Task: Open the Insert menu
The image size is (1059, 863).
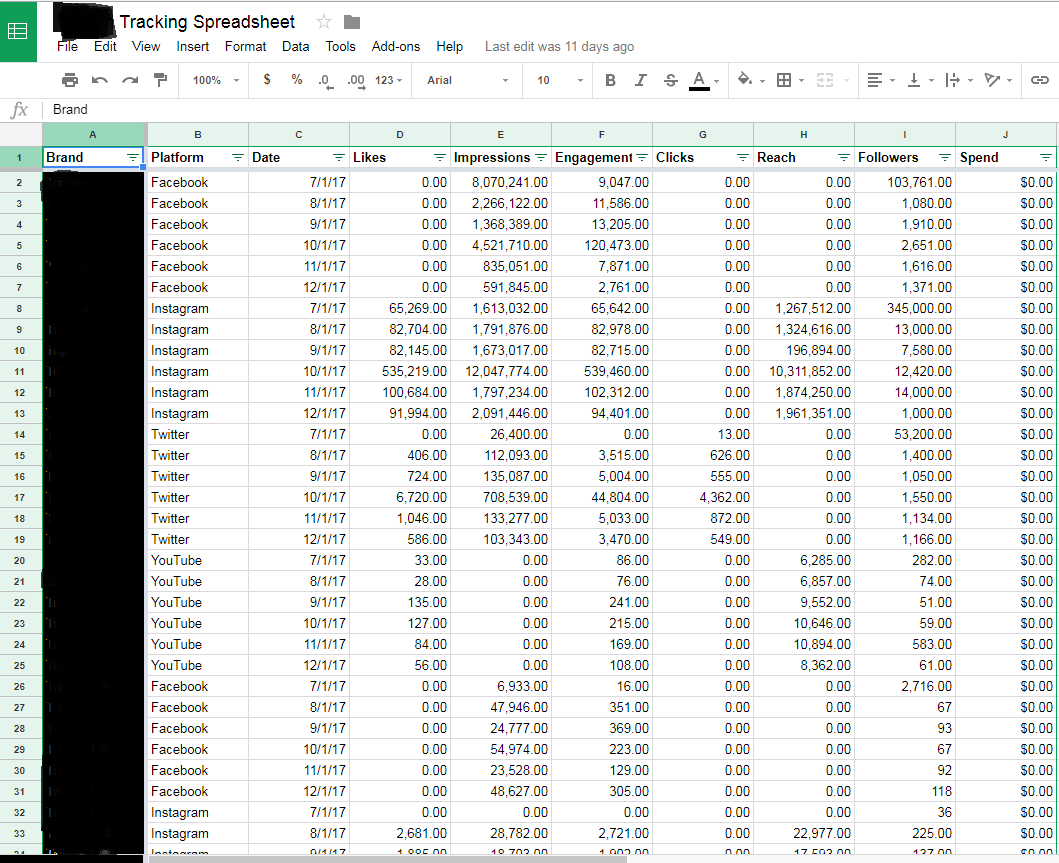Action: tap(192, 47)
